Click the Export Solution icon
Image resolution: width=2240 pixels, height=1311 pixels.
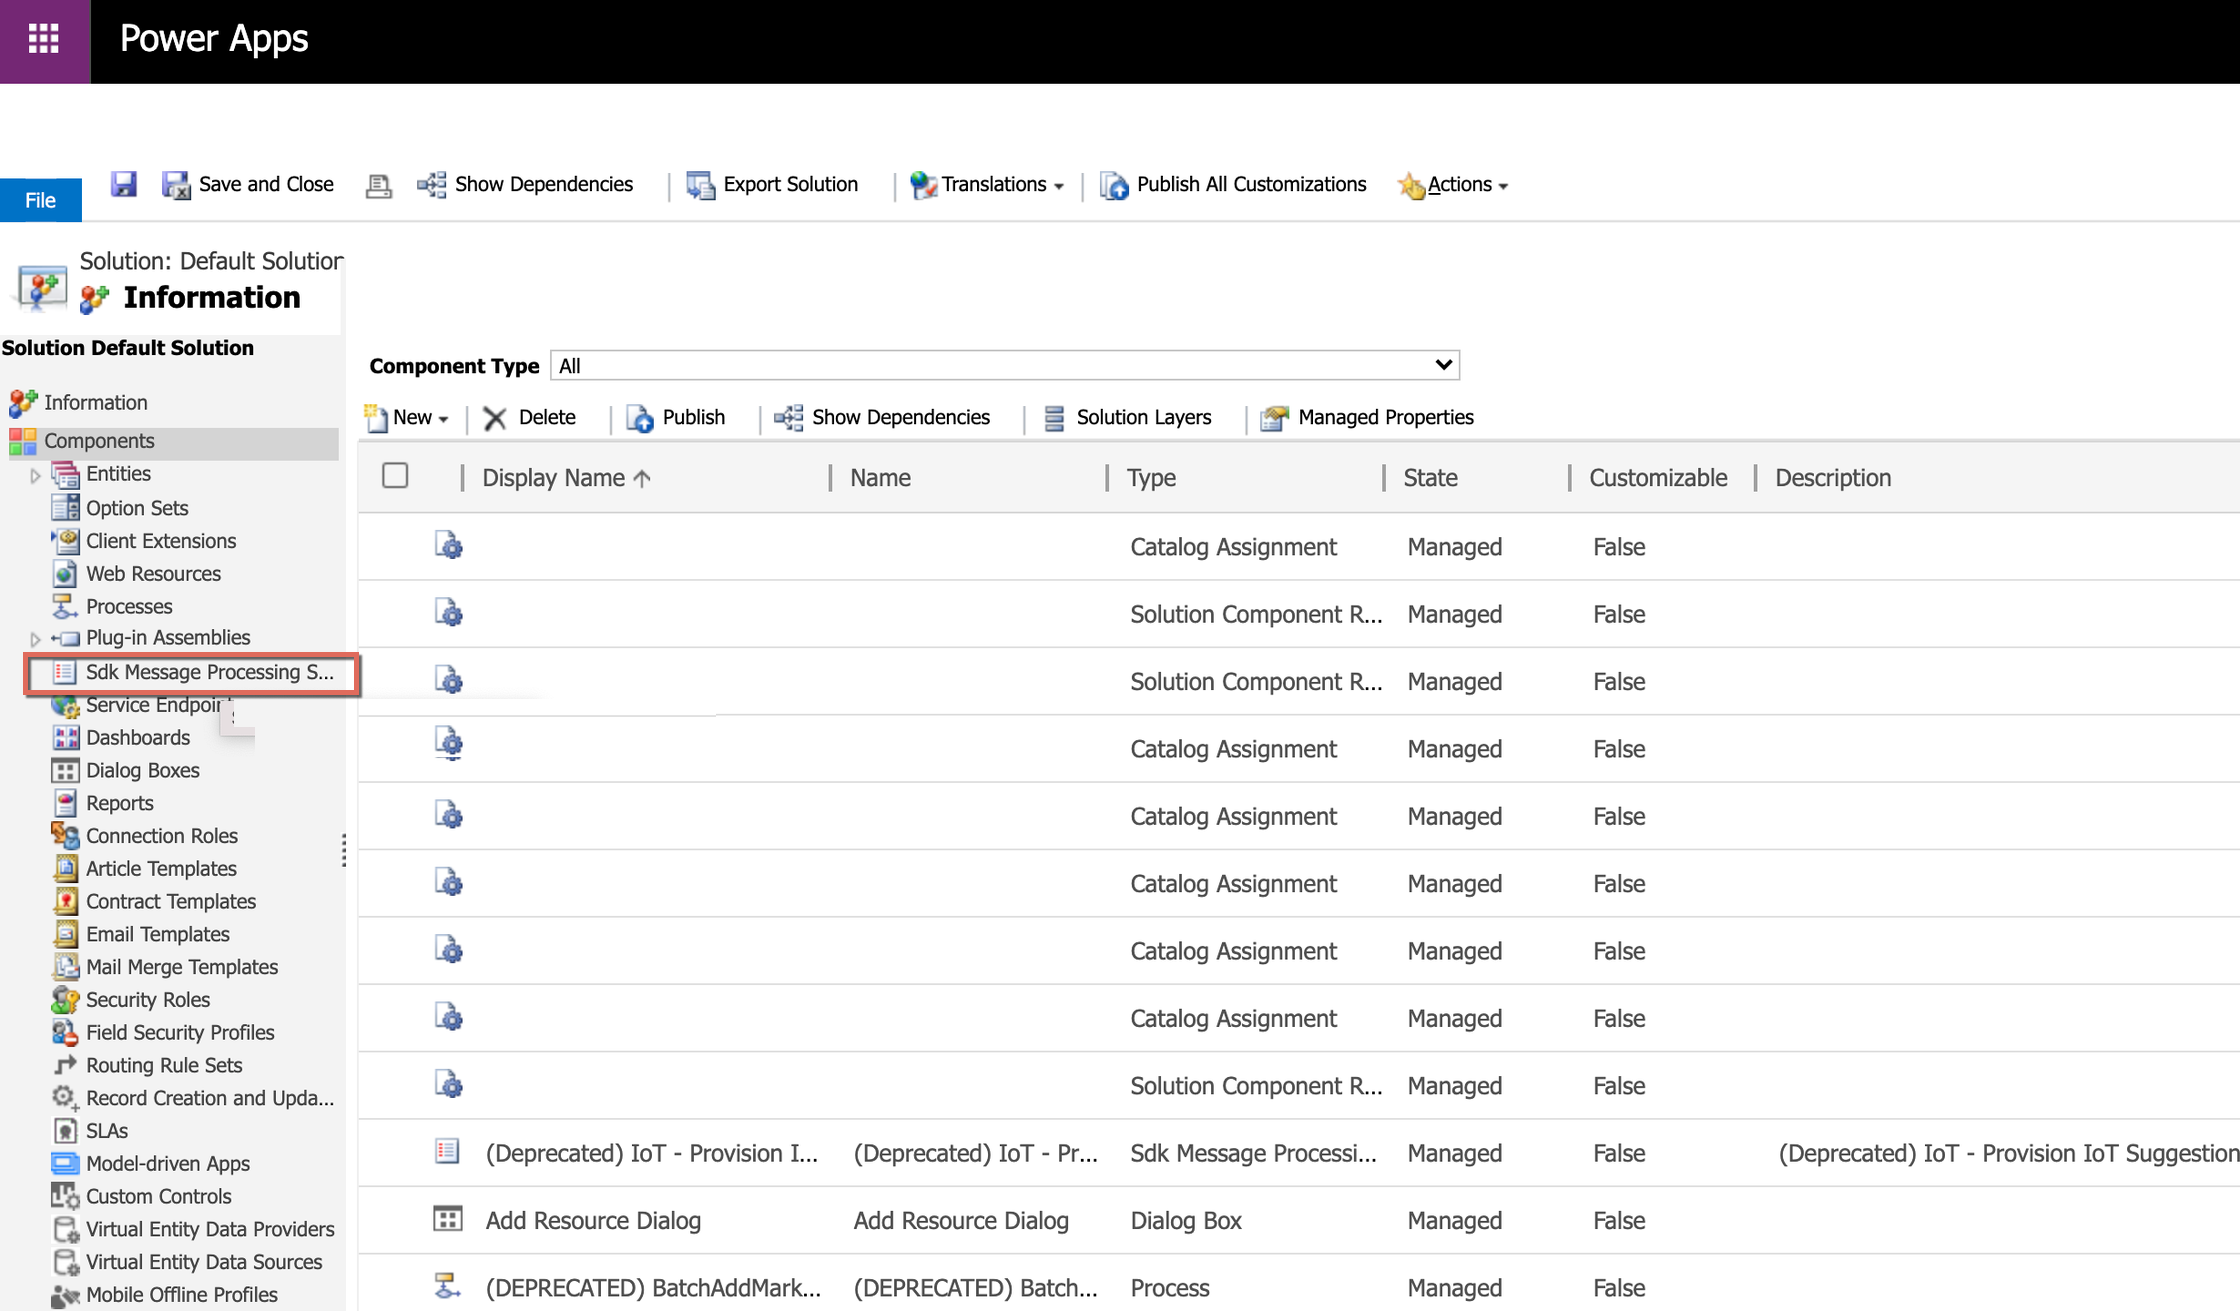coord(700,185)
